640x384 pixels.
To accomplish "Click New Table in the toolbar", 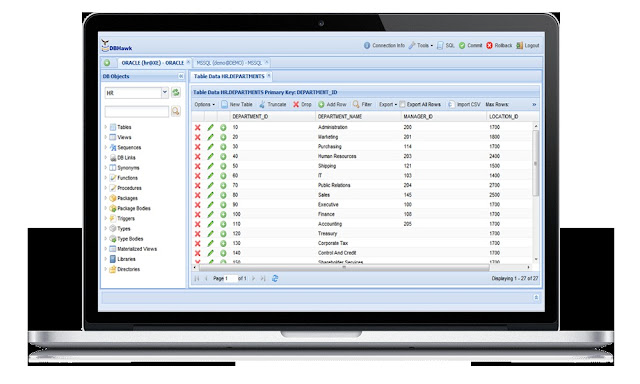I will [x=237, y=104].
